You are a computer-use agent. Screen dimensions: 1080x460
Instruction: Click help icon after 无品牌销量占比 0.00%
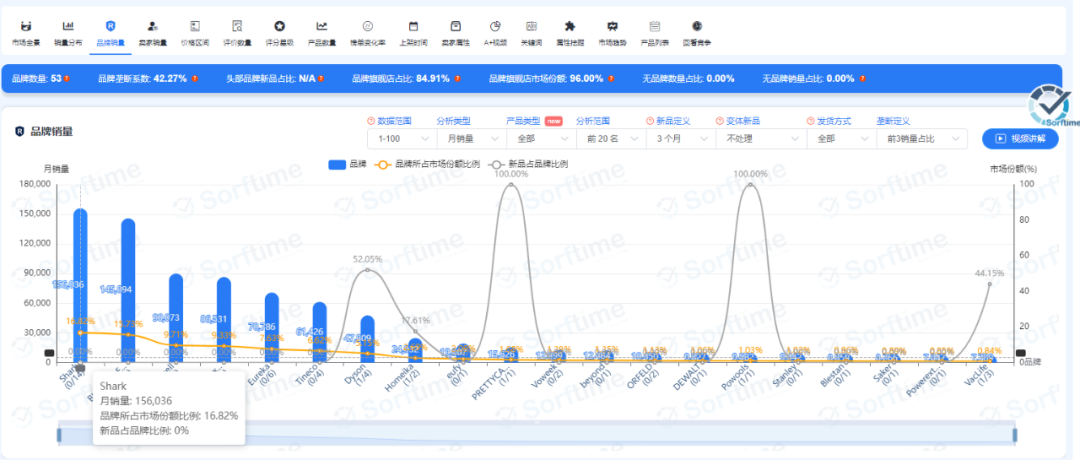862,79
